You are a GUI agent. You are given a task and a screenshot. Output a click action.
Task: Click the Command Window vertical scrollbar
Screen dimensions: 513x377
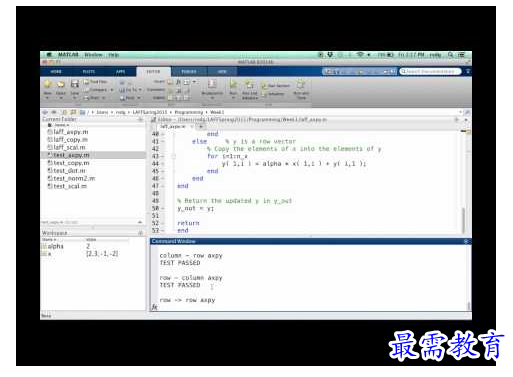tap(469, 306)
